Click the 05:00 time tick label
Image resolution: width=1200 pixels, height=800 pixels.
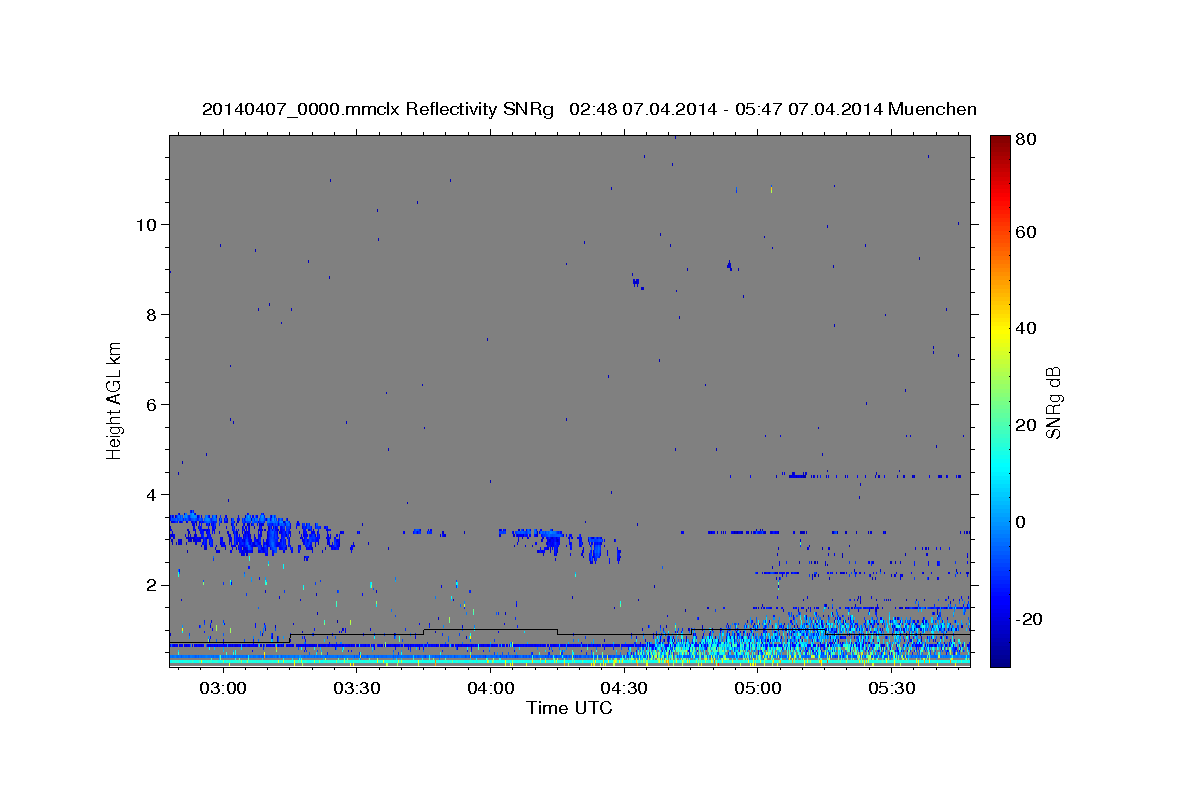(759, 689)
